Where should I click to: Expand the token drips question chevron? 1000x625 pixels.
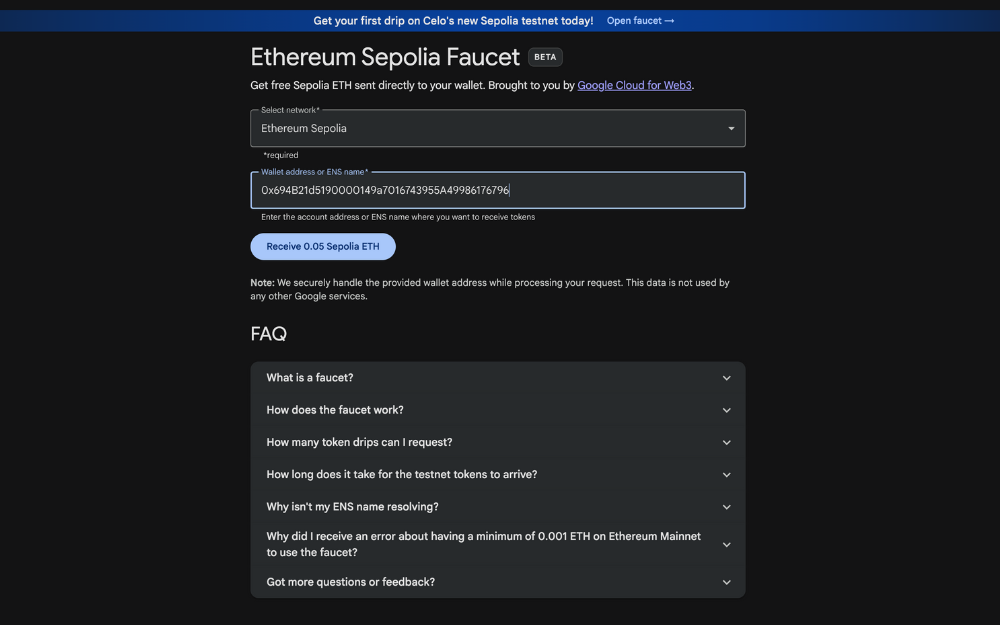coord(727,442)
